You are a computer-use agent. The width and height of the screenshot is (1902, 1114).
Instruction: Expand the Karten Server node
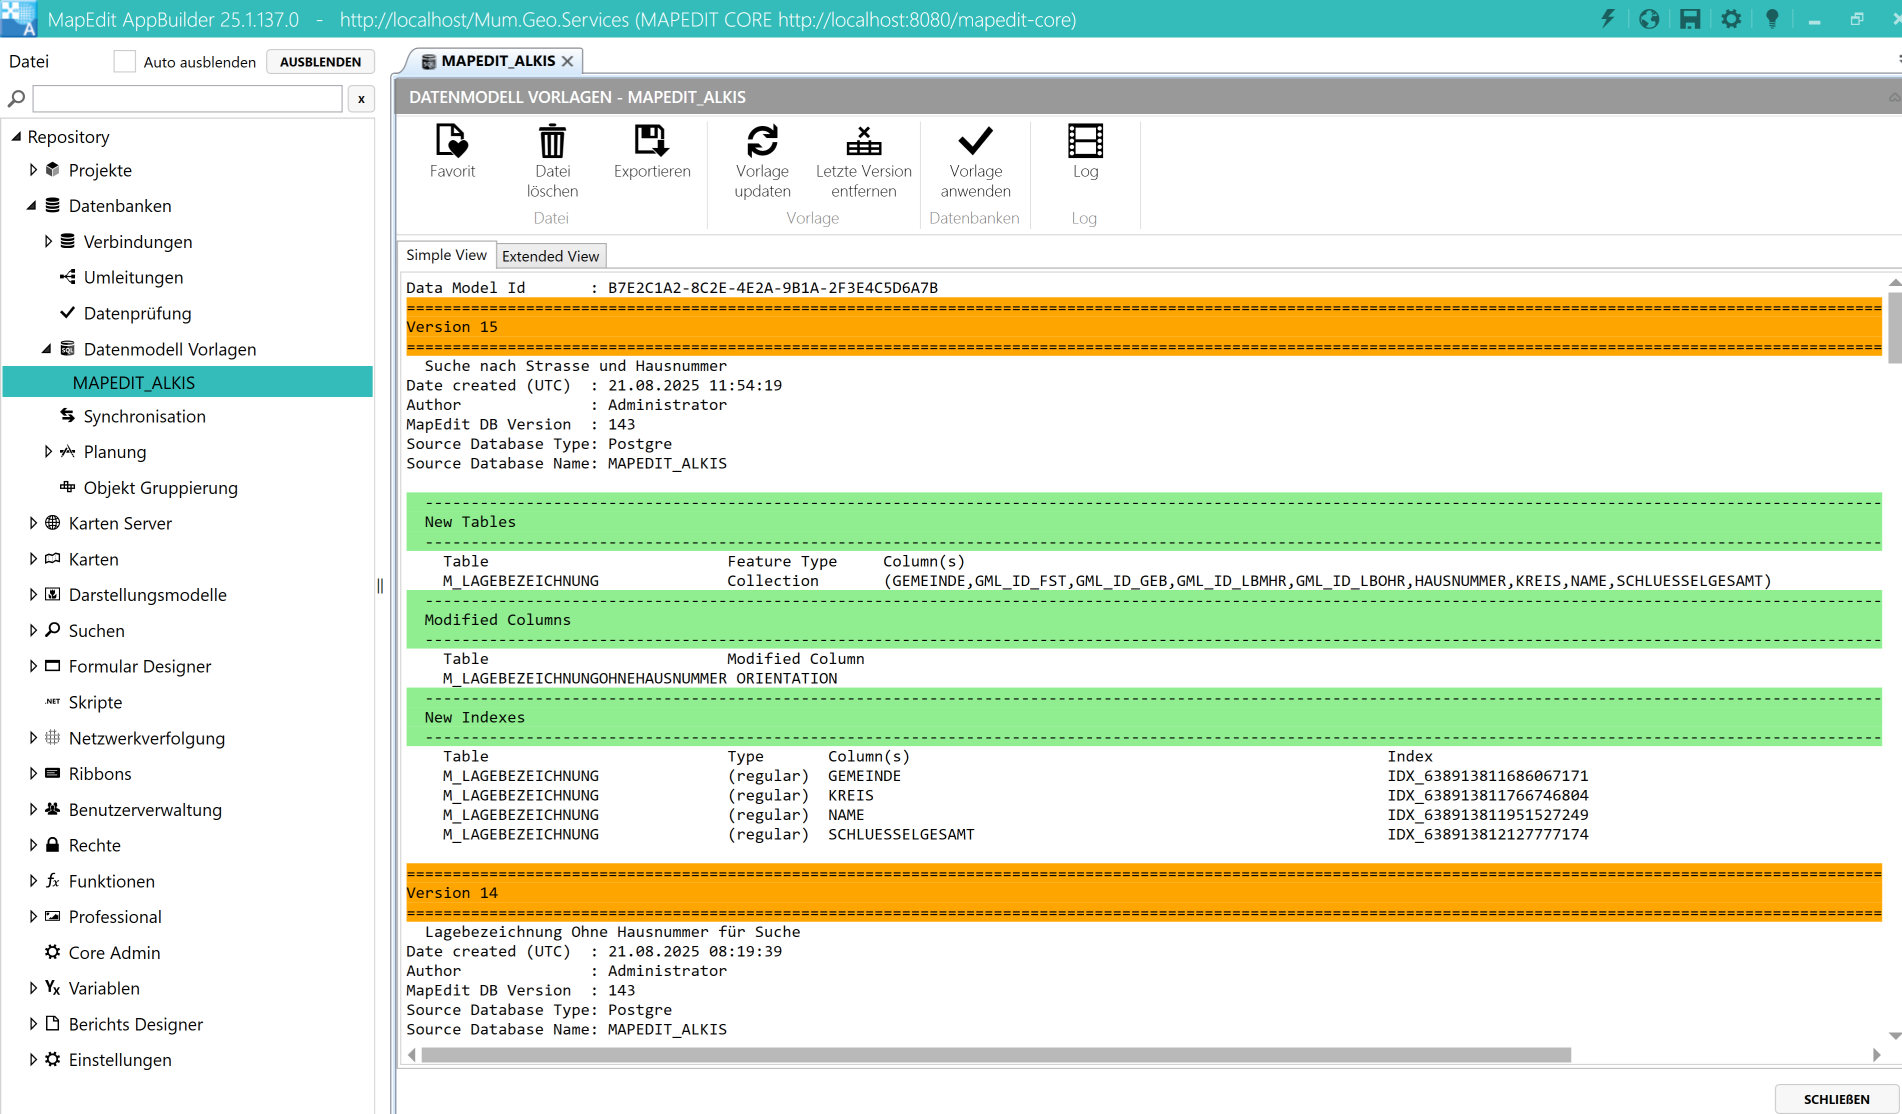coord(33,523)
